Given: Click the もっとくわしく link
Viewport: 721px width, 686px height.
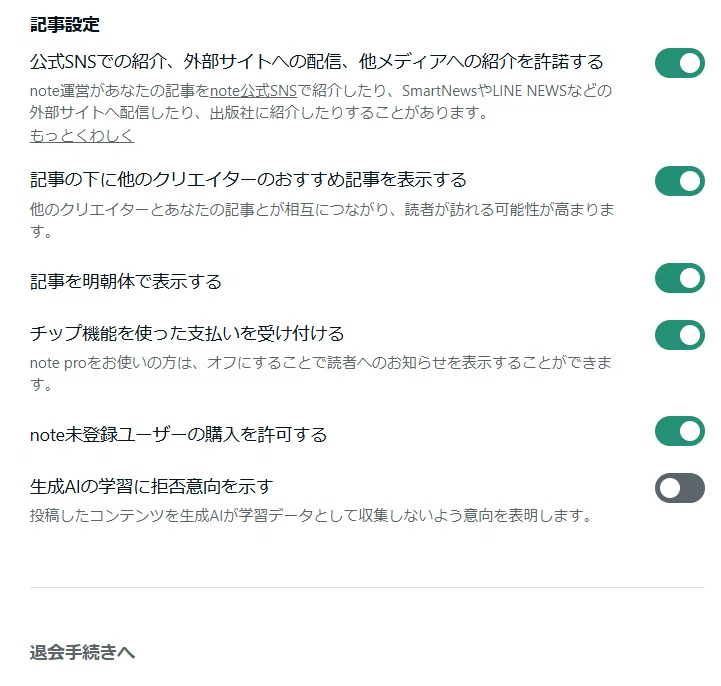Looking at the screenshot, I should [82, 135].
